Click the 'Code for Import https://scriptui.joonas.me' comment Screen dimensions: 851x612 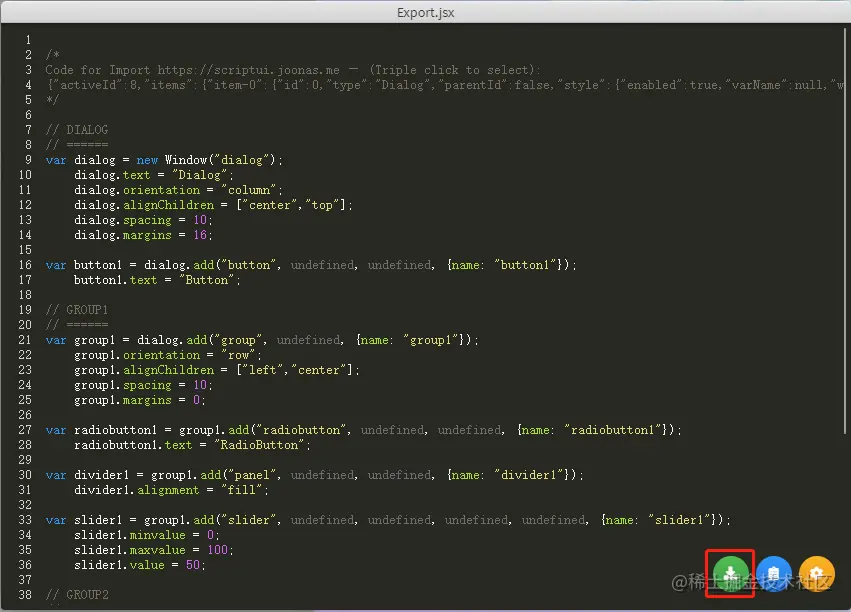coord(293,70)
